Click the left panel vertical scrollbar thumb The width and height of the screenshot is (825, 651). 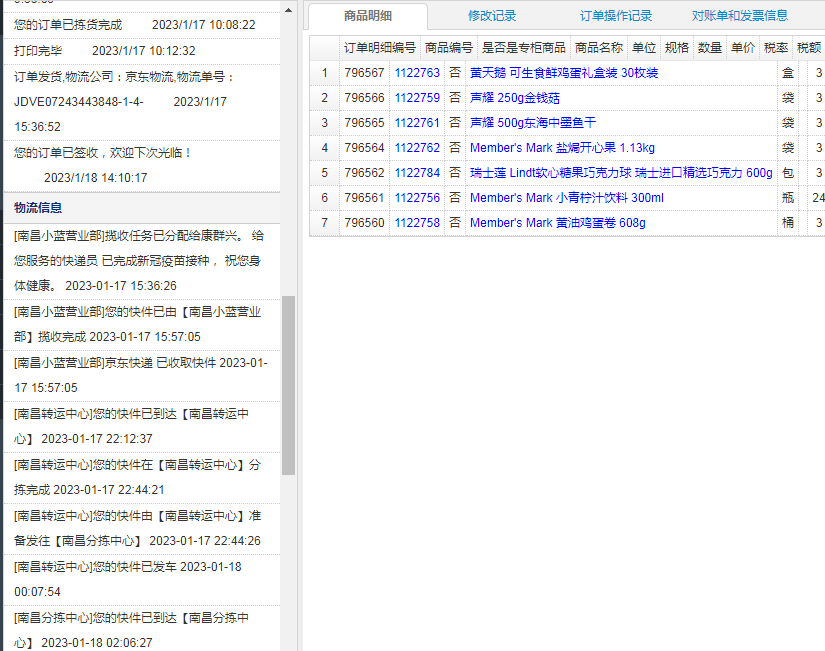coord(288,385)
